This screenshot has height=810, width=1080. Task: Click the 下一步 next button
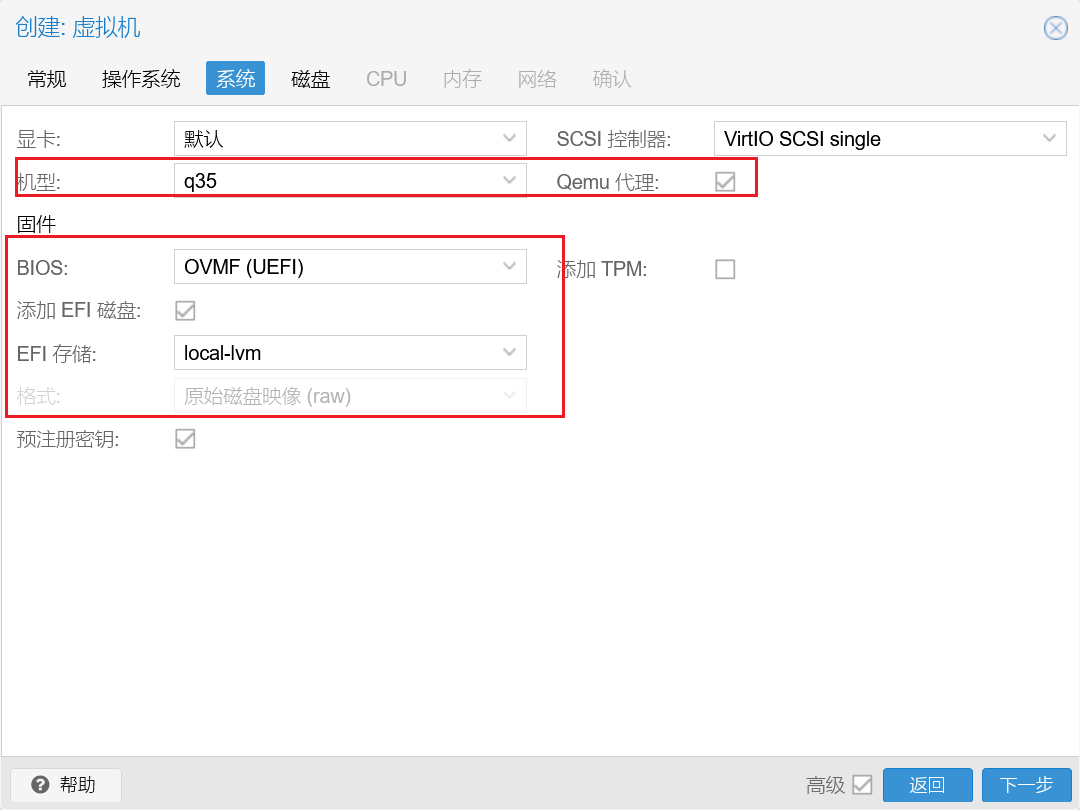[x=1026, y=785]
